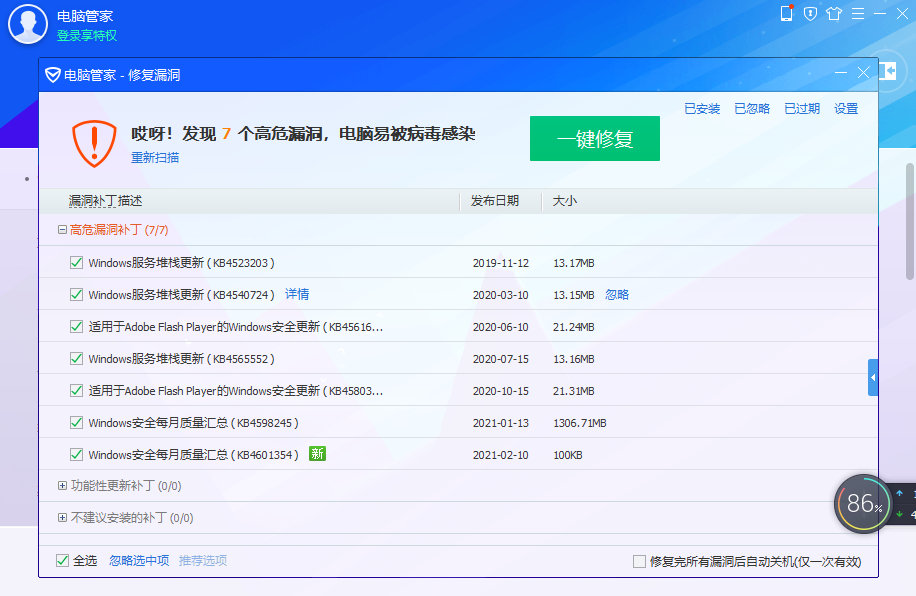
Task: Uncheck the KB4540724 patch checkbox
Action: (76, 294)
